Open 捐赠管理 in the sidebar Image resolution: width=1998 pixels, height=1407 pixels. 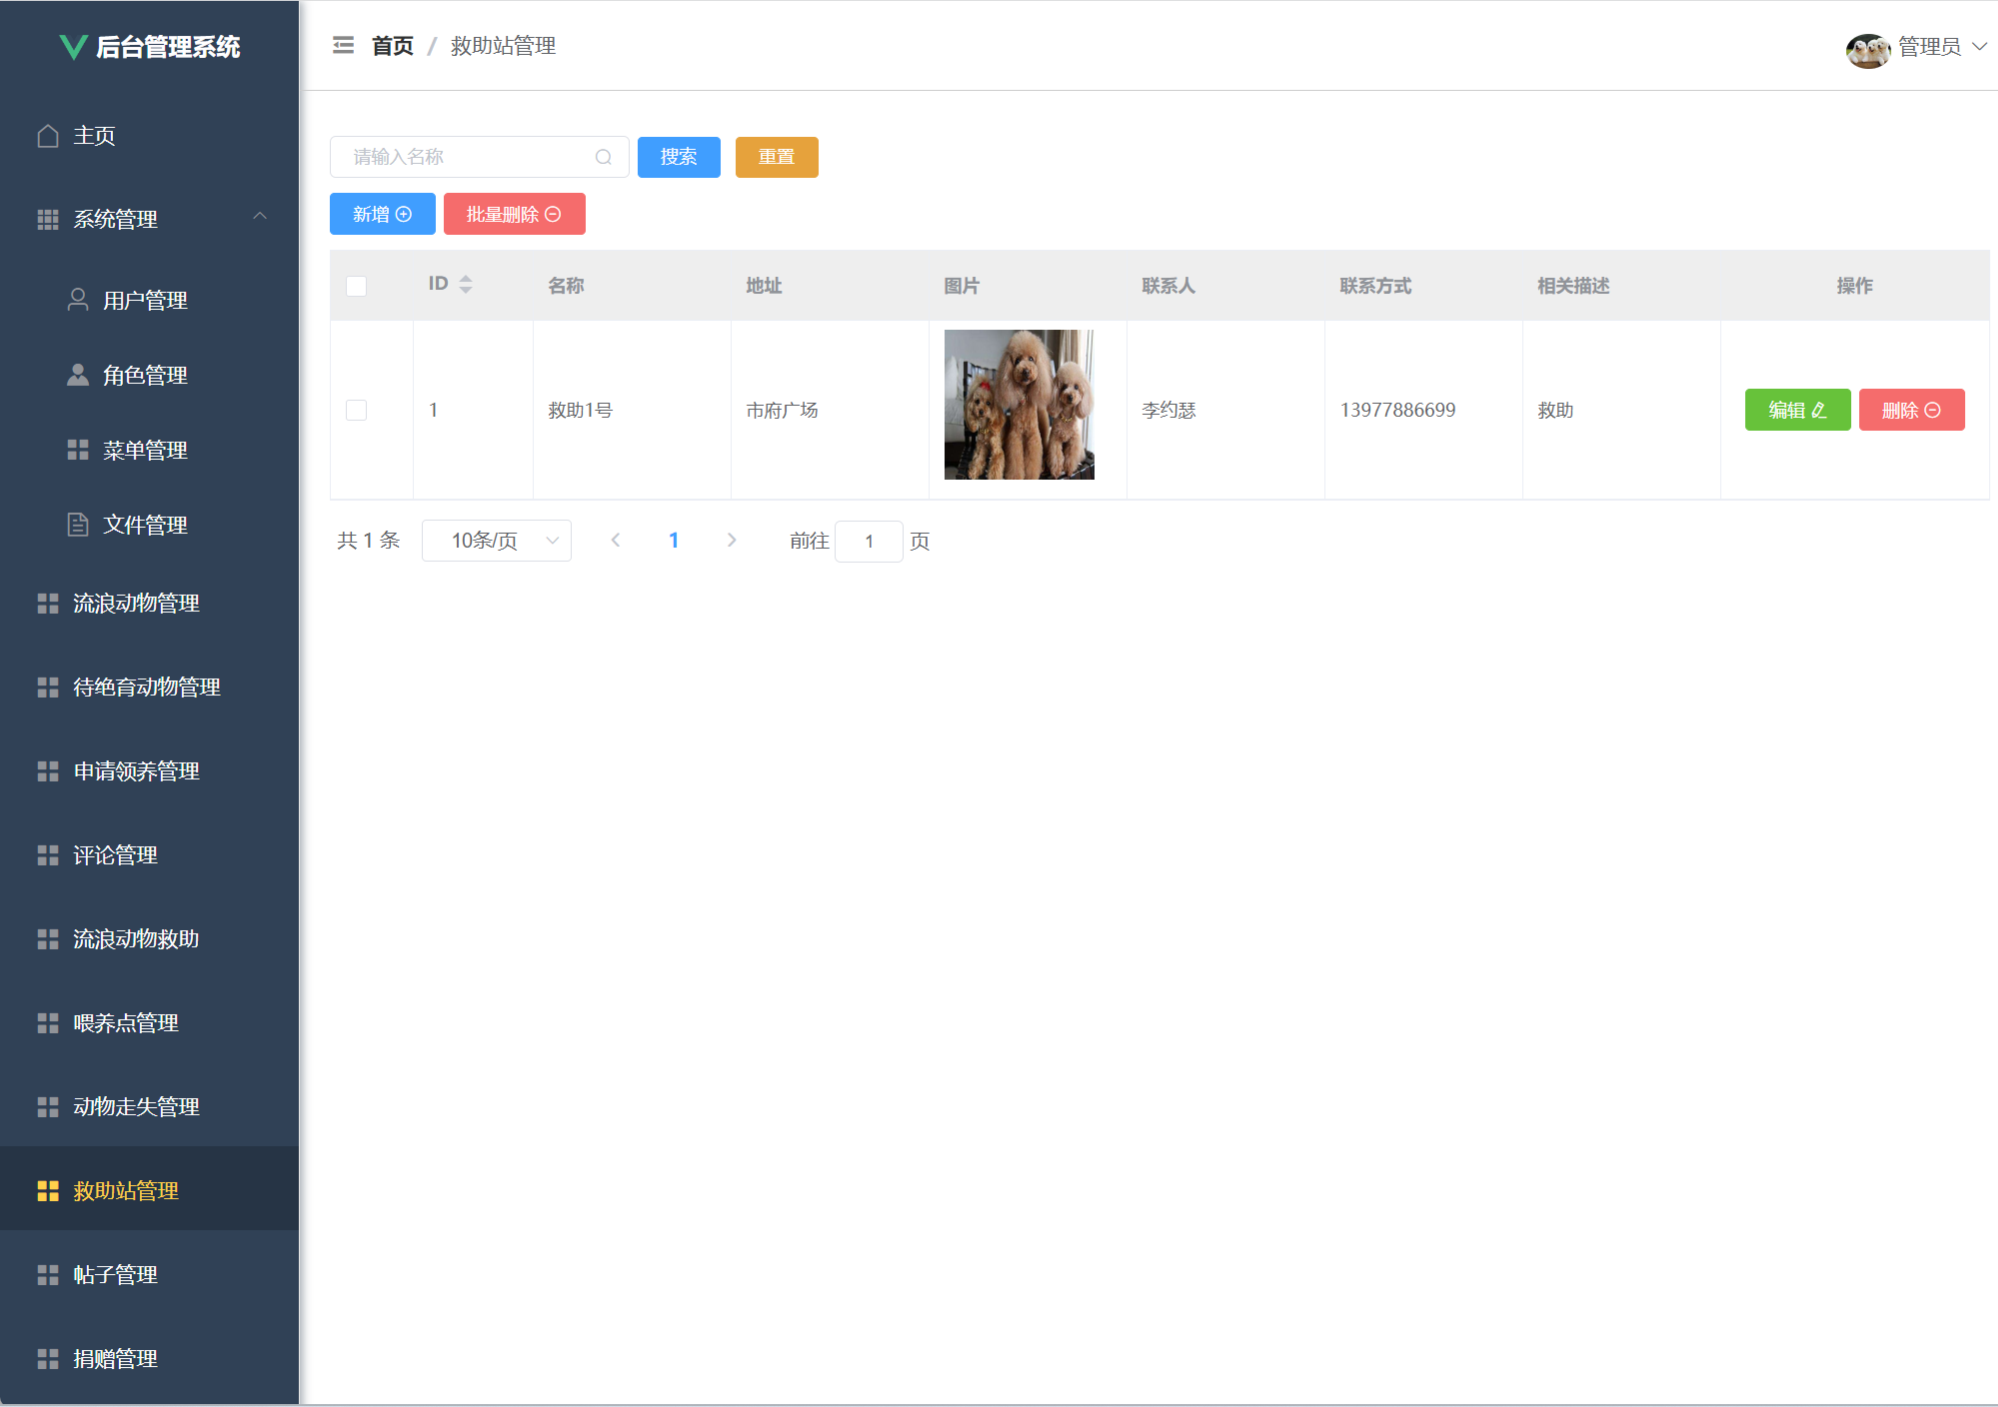pos(115,1359)
